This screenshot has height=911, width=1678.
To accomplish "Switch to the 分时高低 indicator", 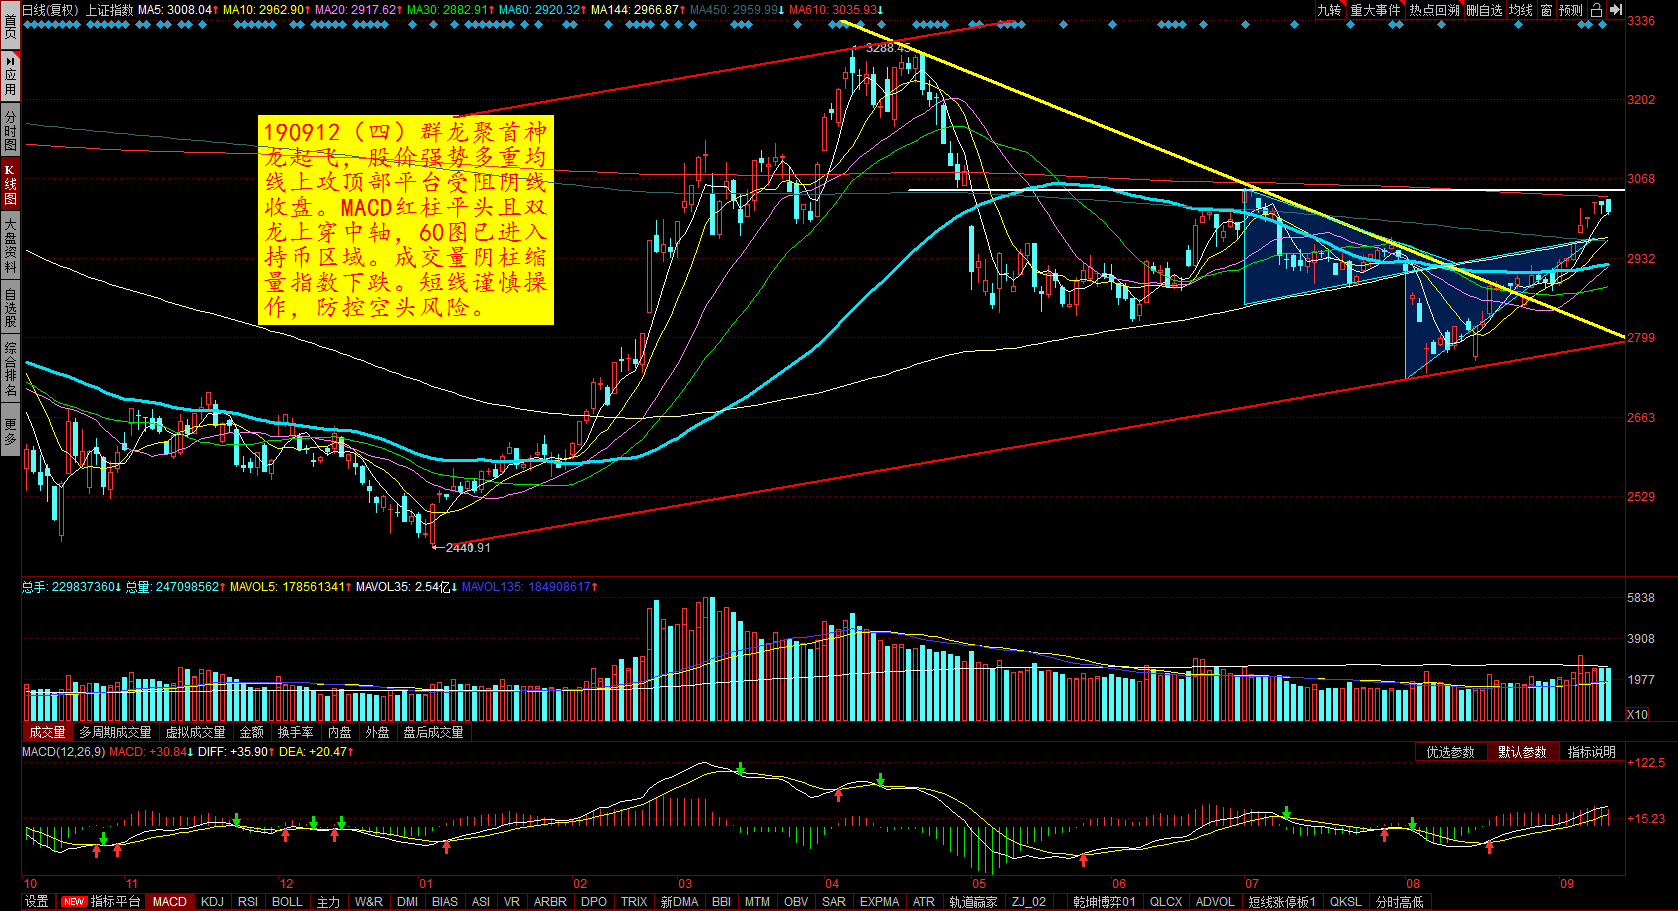I will (1399, 901).
